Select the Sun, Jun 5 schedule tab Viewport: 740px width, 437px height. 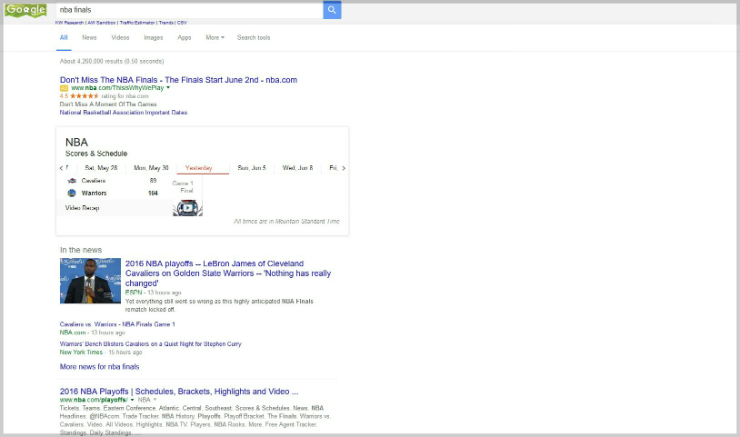(252, 168)
